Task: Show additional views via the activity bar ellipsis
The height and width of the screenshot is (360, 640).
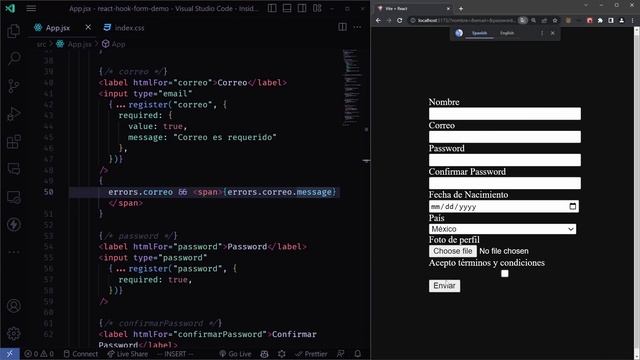Action: tap(14, 252)
